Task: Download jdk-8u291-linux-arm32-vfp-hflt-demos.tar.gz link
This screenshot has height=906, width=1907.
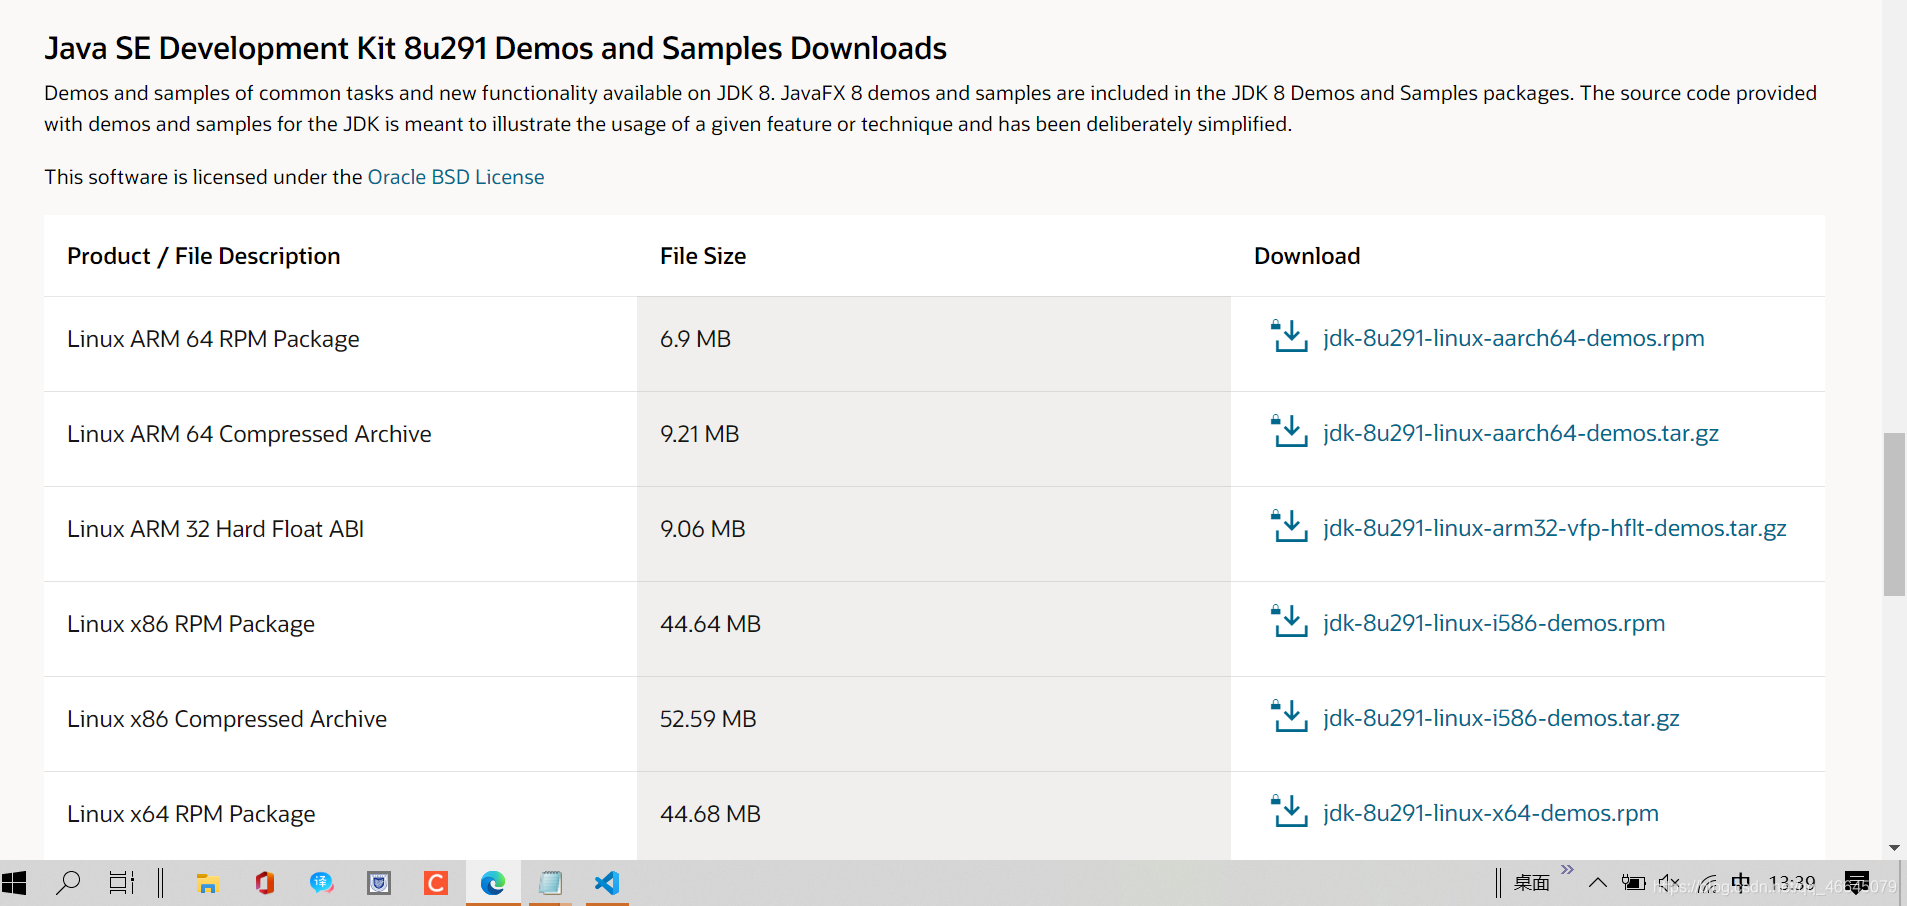Action: click(x=1554, y=528)
